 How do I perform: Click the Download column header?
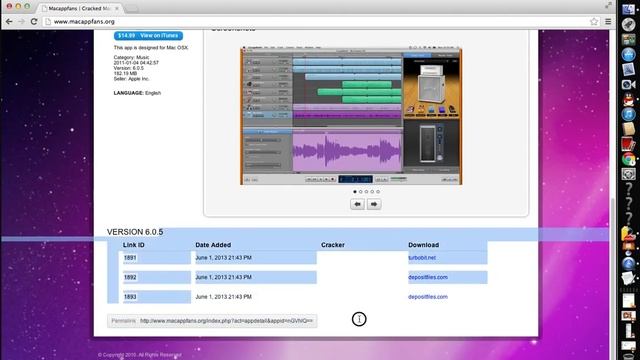424,245
